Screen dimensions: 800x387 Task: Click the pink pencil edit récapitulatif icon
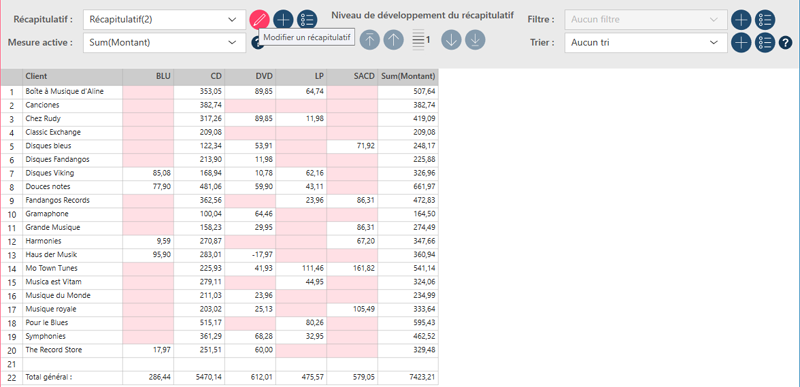259,20
